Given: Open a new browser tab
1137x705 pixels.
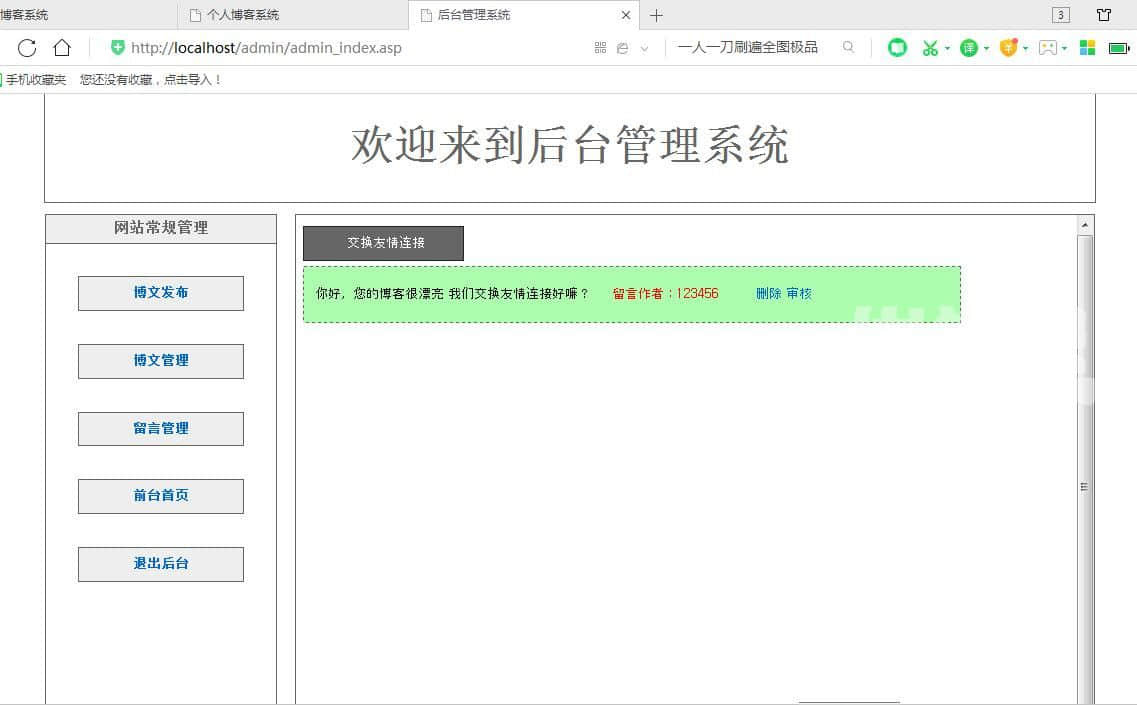Looking at the screenshot, I should [656, 15].
